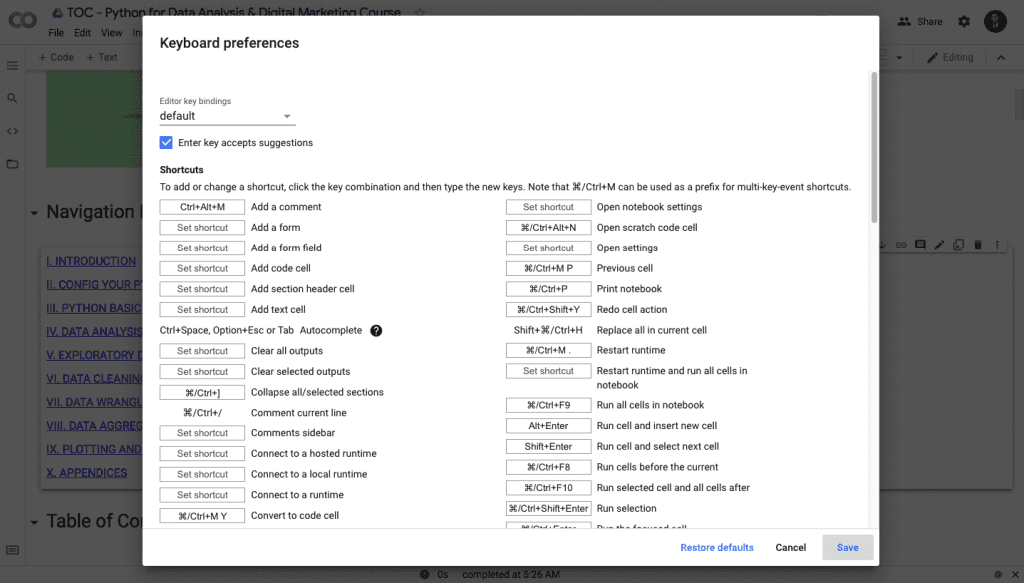Open the notebook search panel
Viewport: 1024px width, 583px height.
pyautogui.click(x=12, y=98)
